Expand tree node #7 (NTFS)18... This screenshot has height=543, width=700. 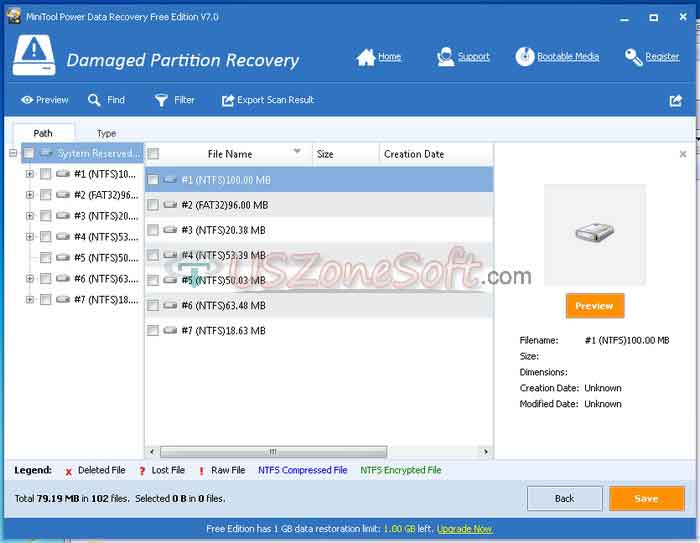point(29,299)
